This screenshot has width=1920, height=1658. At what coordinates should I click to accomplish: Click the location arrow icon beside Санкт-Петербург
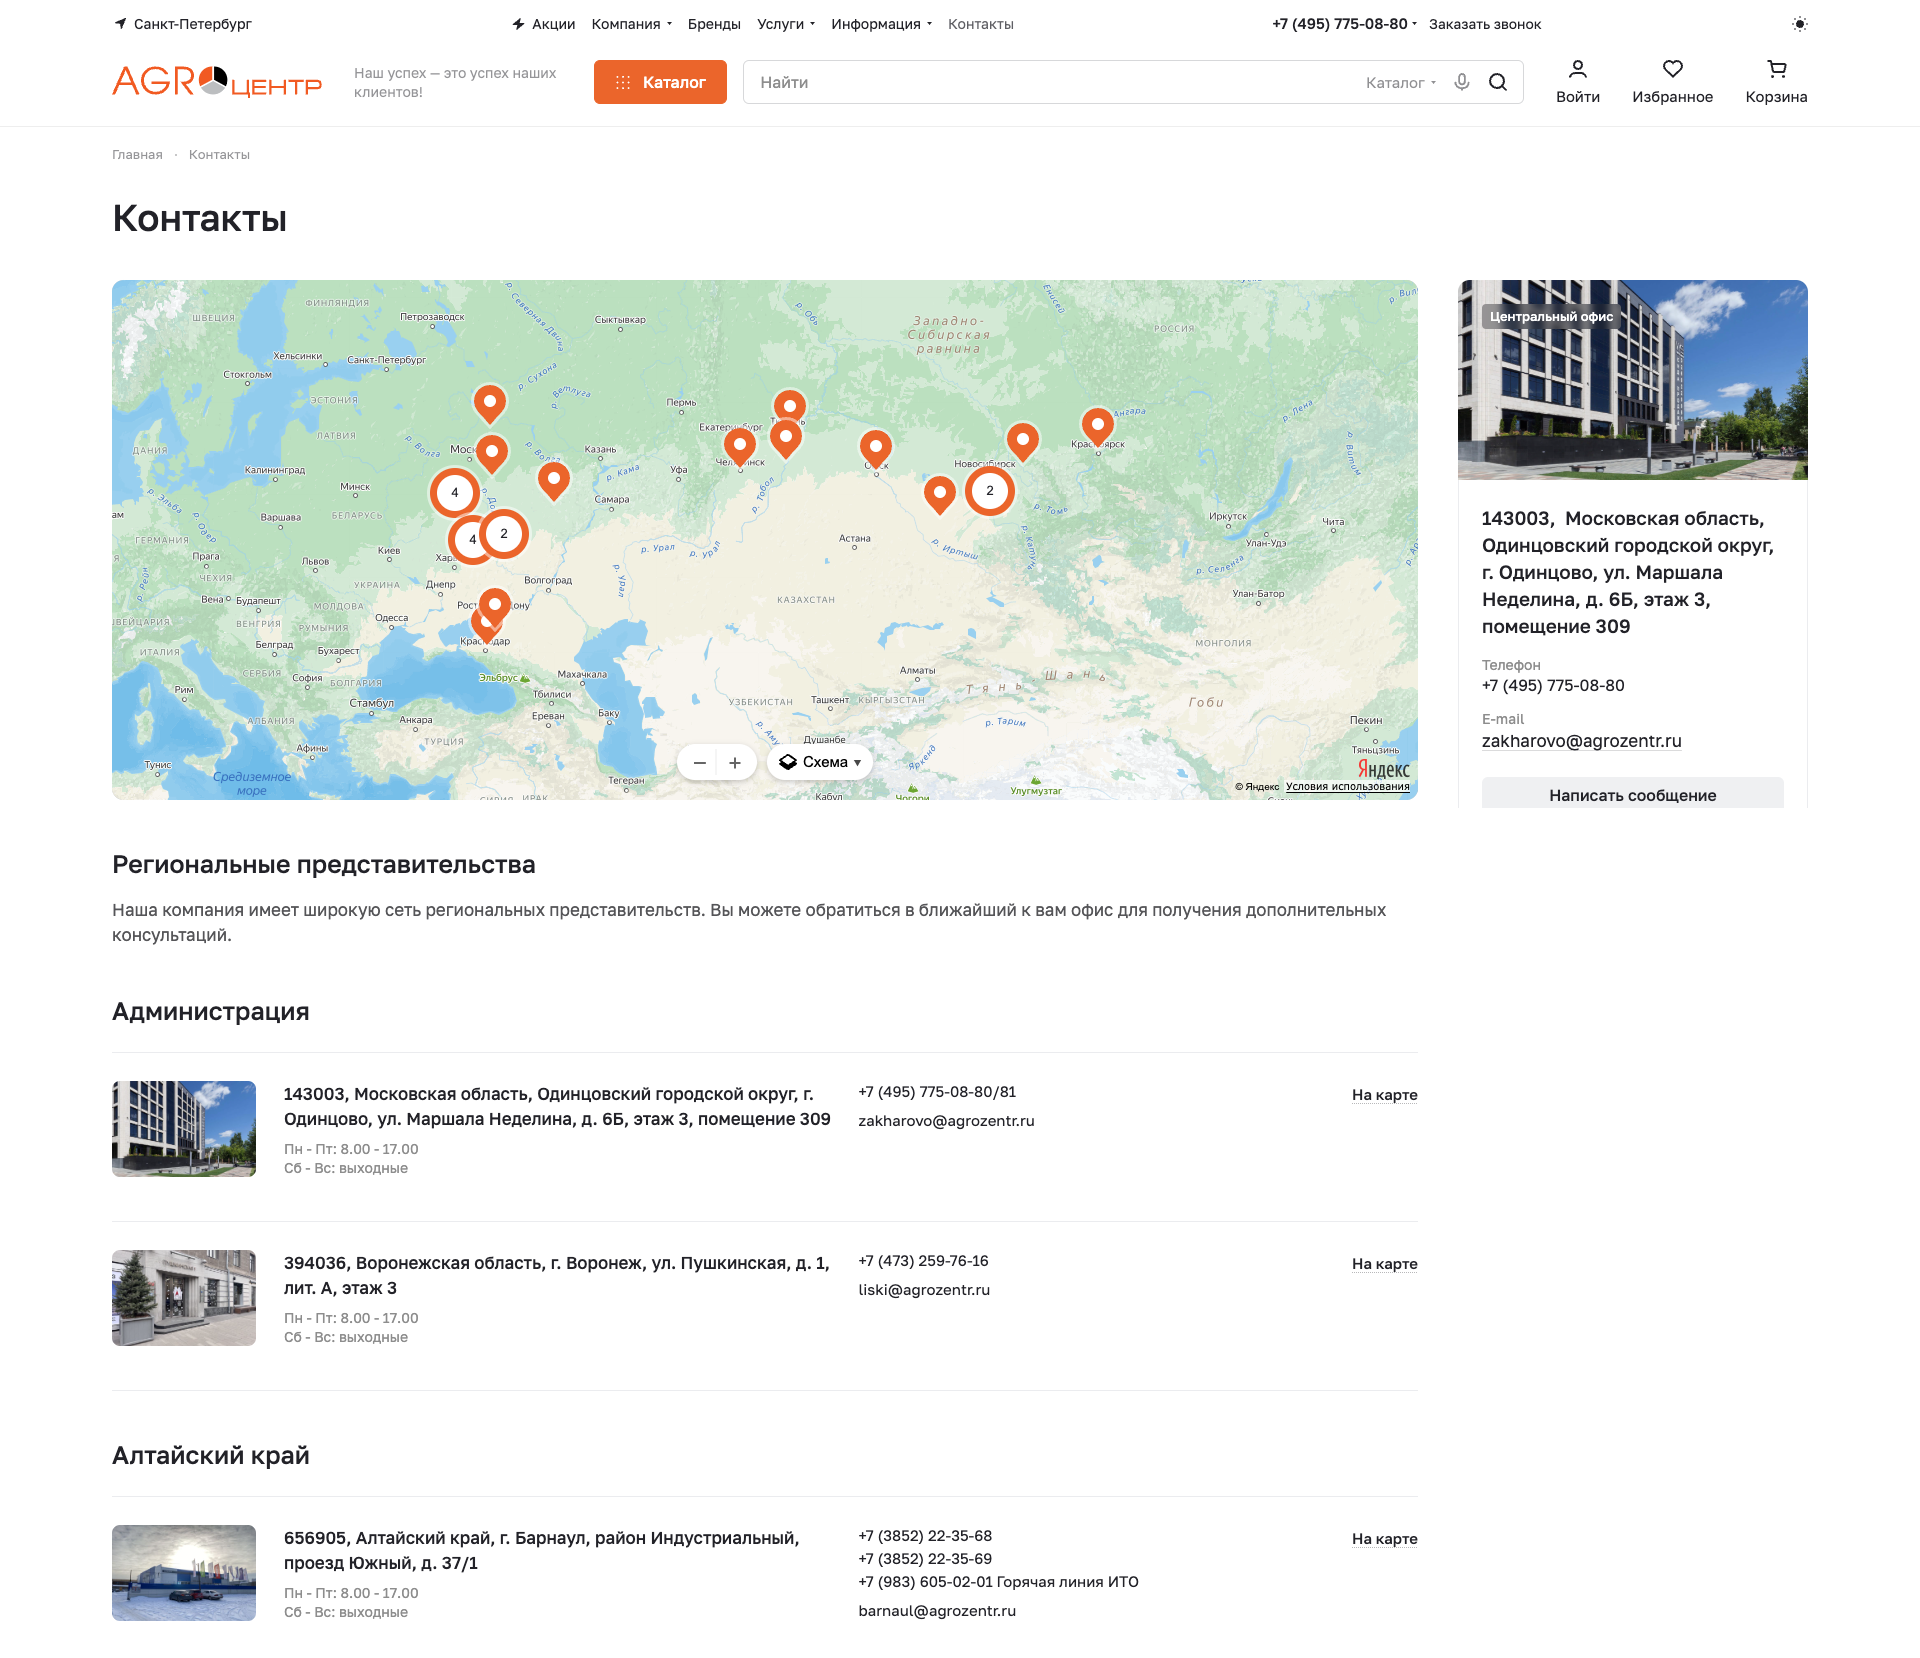click(121, 22)
